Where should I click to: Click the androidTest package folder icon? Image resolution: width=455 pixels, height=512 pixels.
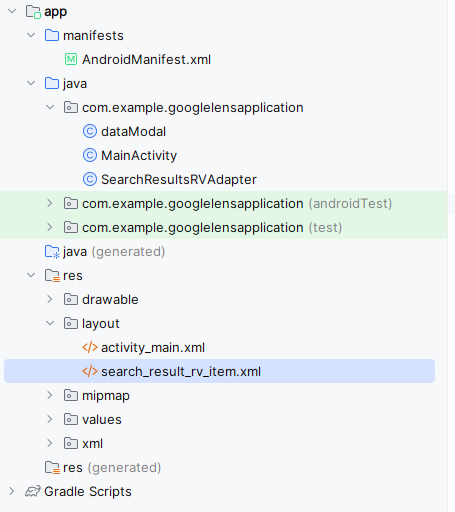tap(71, 203)
